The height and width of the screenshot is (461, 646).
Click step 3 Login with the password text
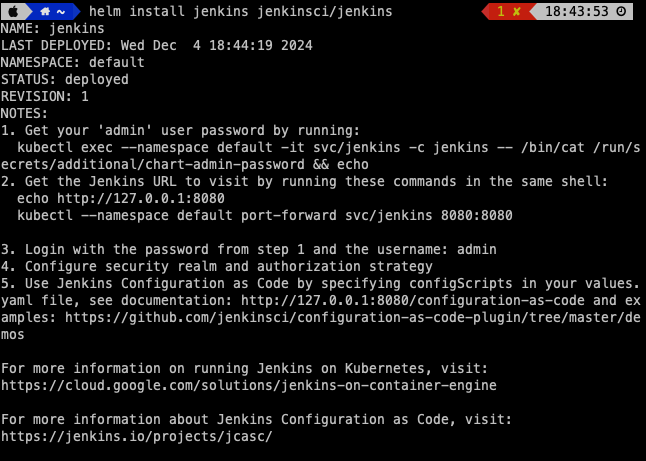pos(249,250)
